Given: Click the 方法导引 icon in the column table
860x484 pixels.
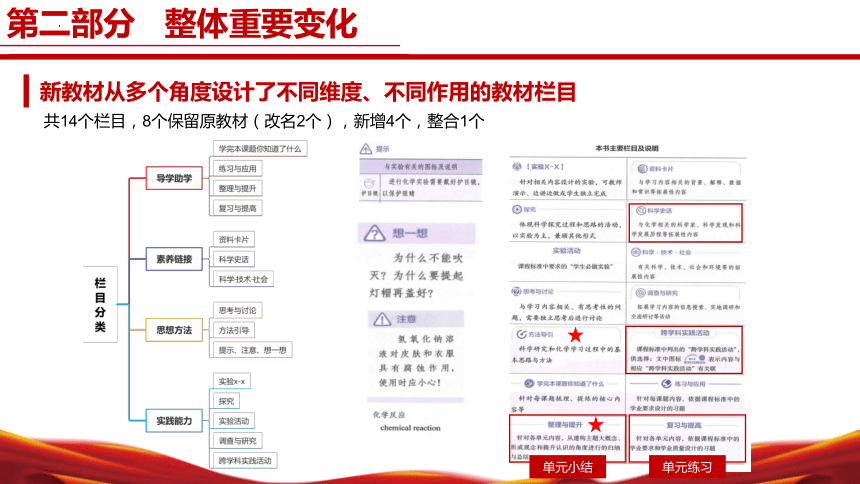Looking at the screenshot, I should click(x=522, y=334).
